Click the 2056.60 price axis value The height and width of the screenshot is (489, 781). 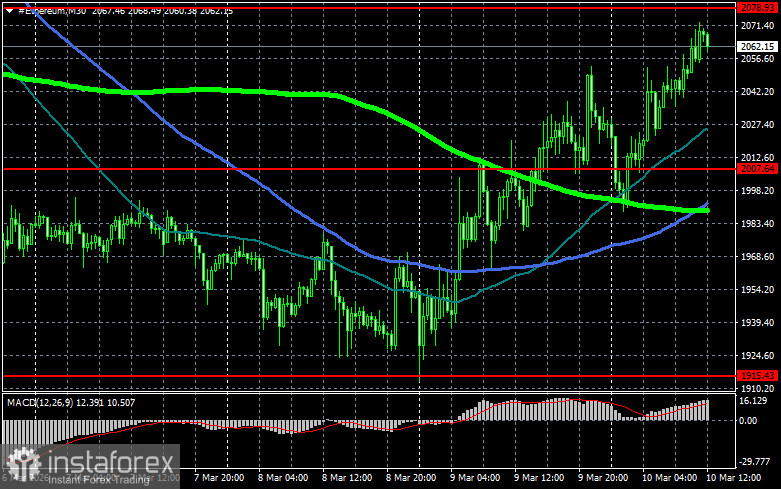click(758, 59)
